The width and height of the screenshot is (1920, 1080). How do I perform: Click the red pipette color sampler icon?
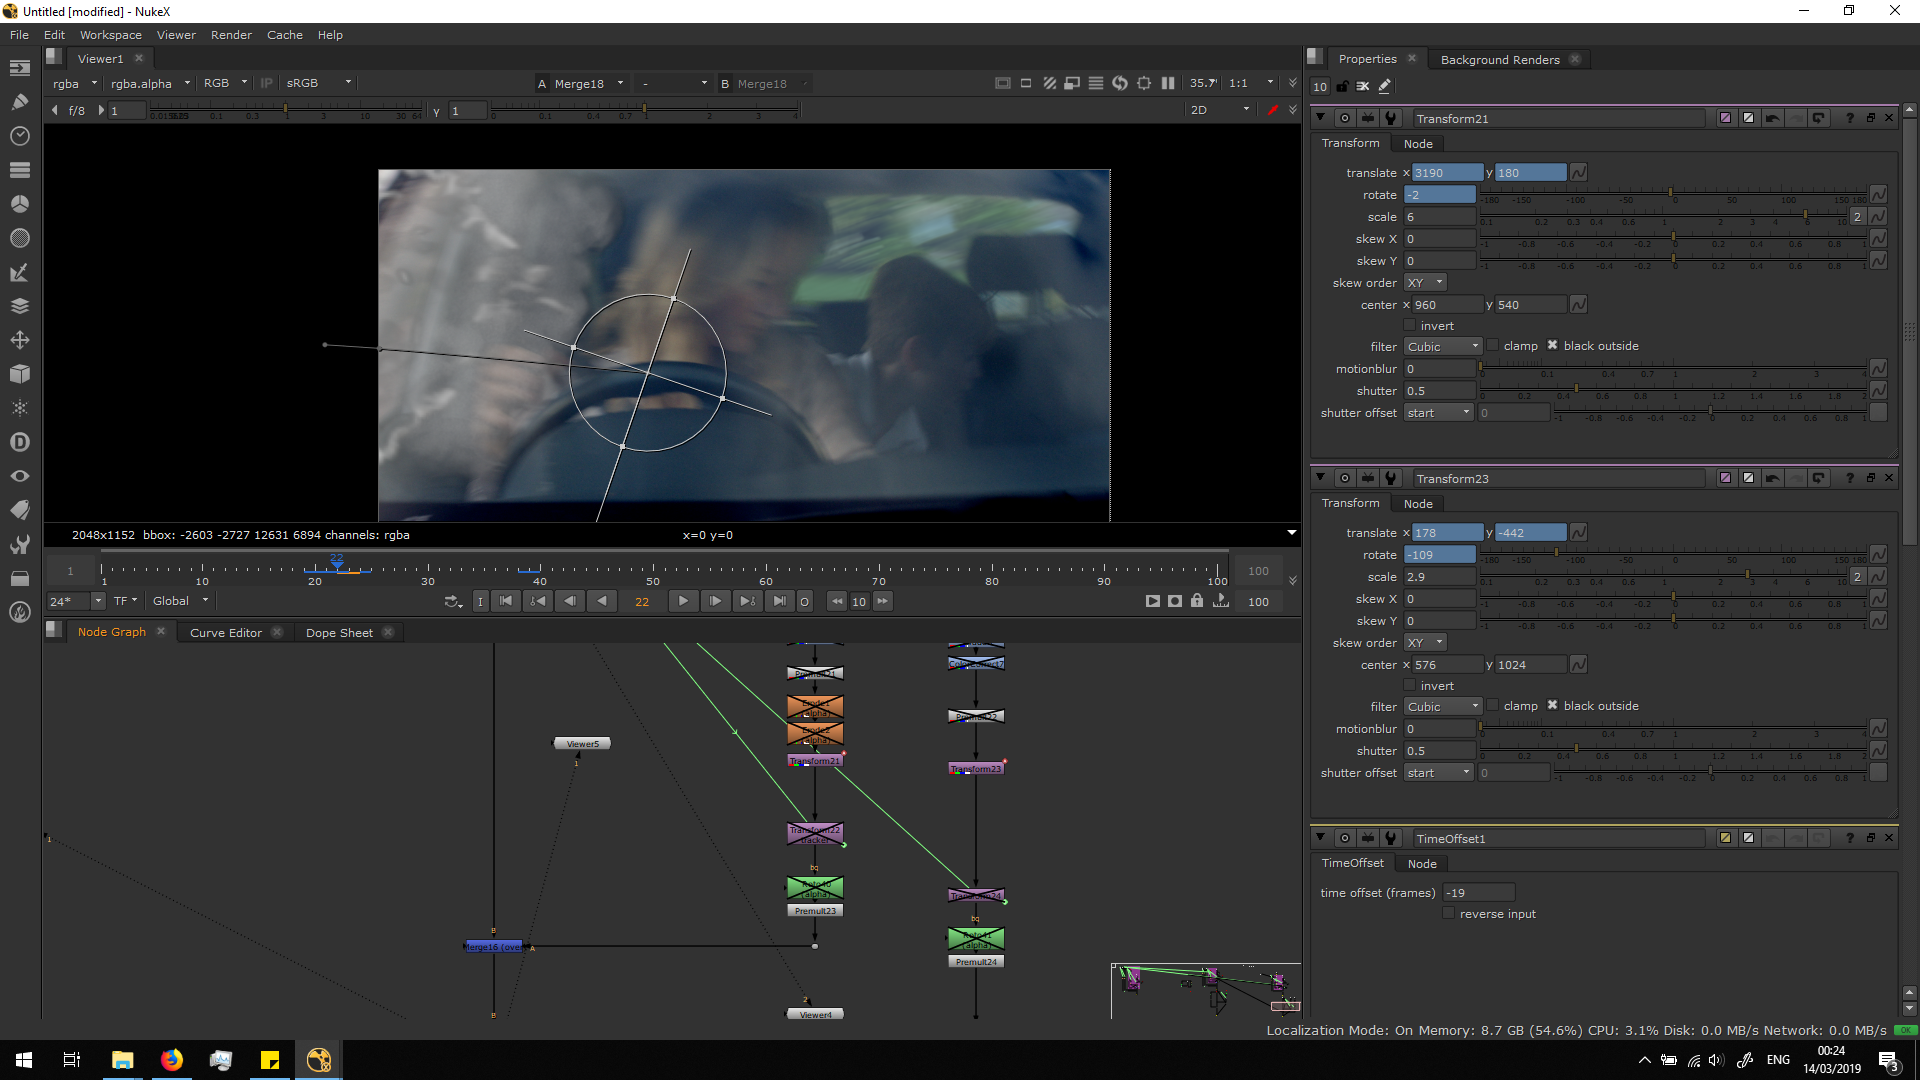(1272, 110)
